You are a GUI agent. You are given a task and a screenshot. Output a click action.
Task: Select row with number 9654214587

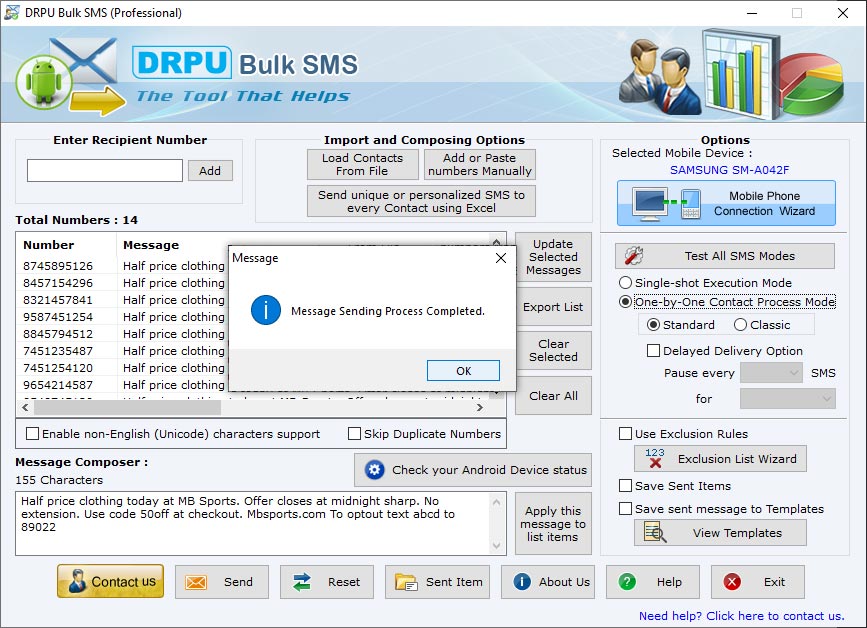[x=123, y=385]
